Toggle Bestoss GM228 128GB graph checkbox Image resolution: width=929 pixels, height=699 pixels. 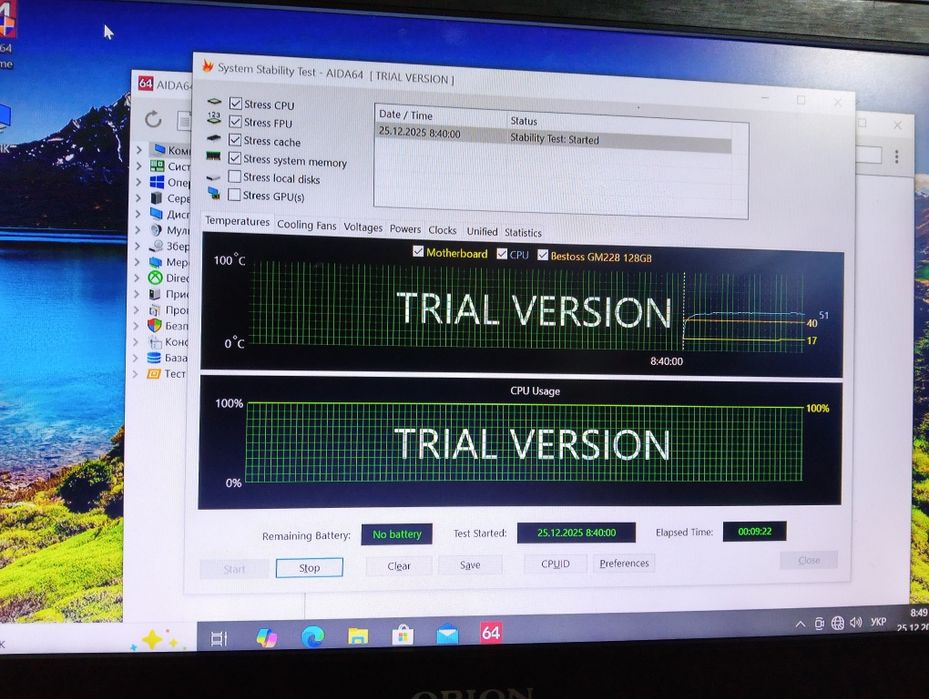pos(543,255)
